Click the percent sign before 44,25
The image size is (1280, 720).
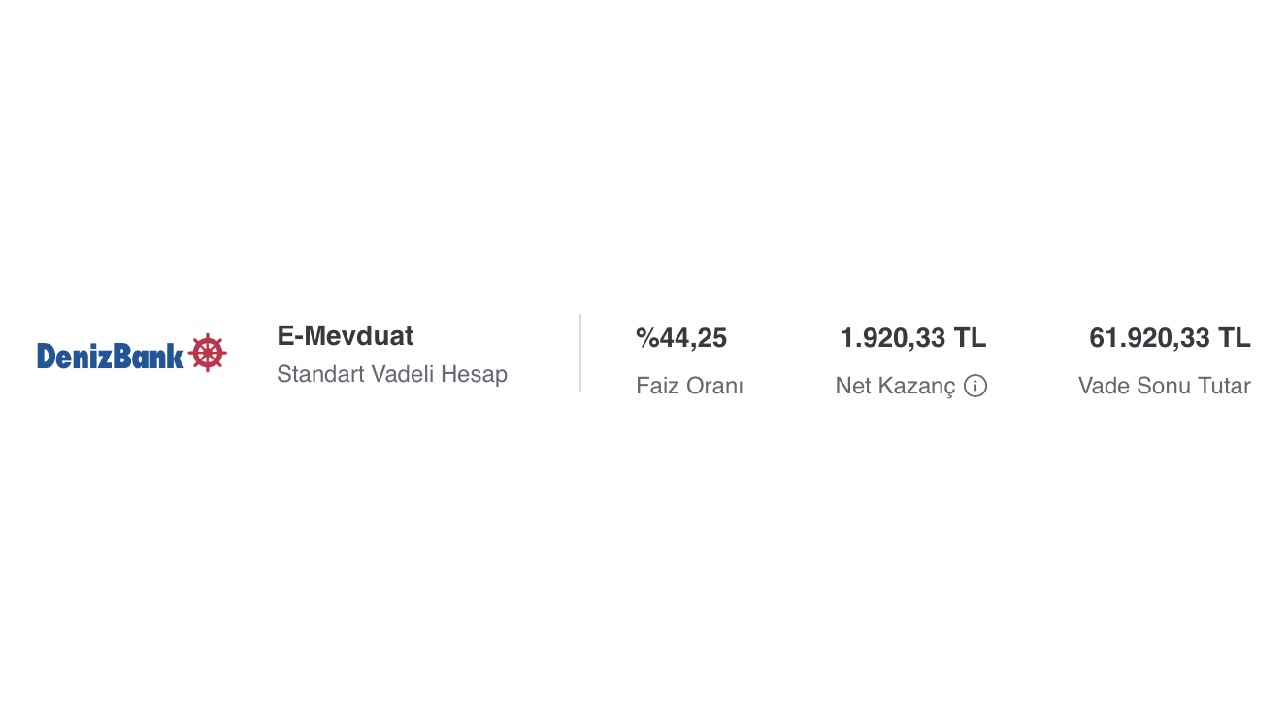[647, 338]
